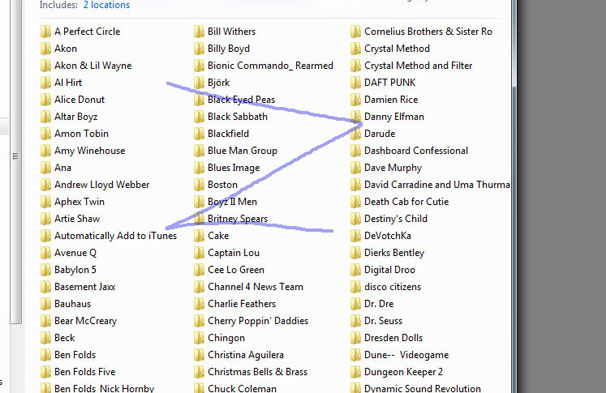Image resolution: width=606 pixels, height=393 pixels.
Task: Click the Charlie Feathers folder name
Action: pos(242,304)
